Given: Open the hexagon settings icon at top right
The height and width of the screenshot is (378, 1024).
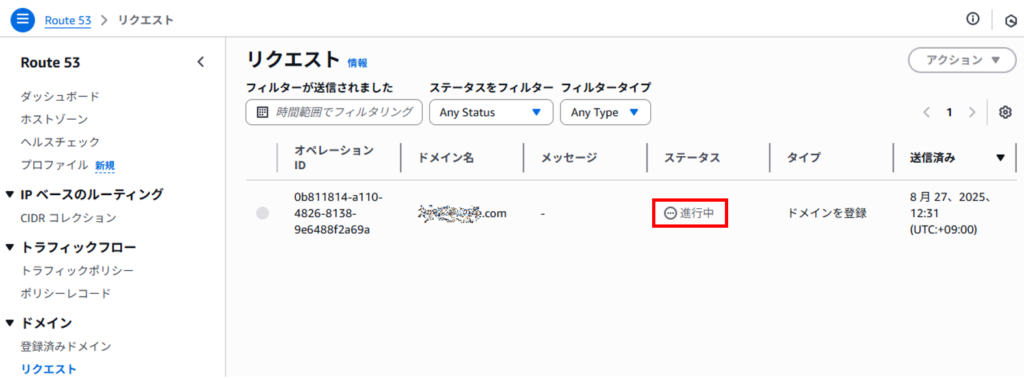Looking at the screenshot, I should (x=1010, y=22).
